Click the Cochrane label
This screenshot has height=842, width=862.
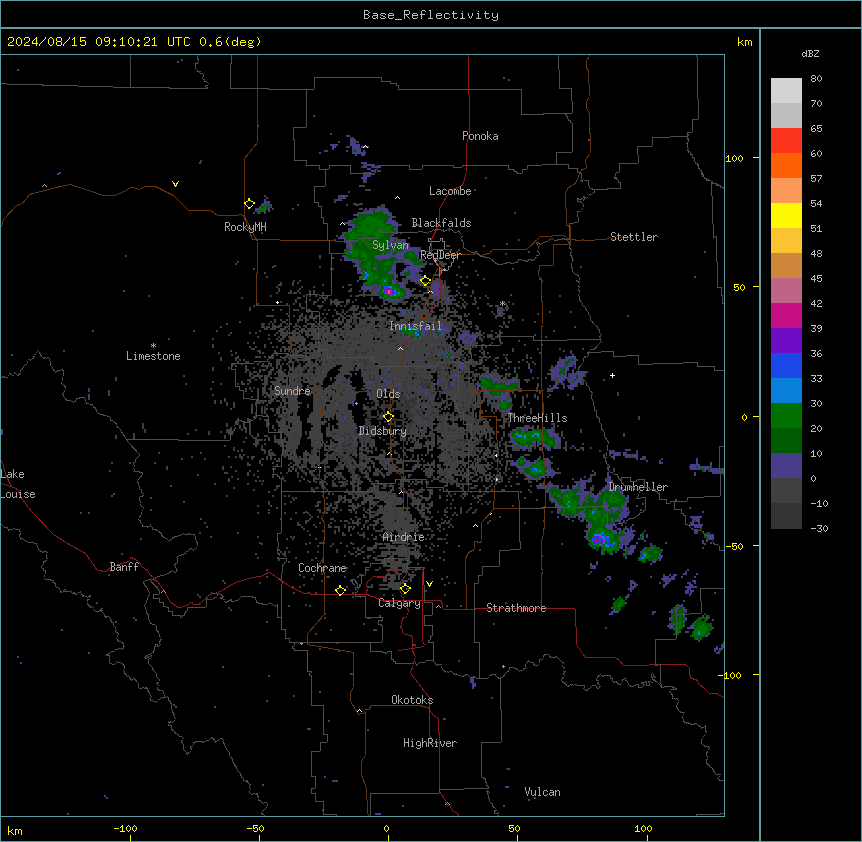[x=323, y=568]
